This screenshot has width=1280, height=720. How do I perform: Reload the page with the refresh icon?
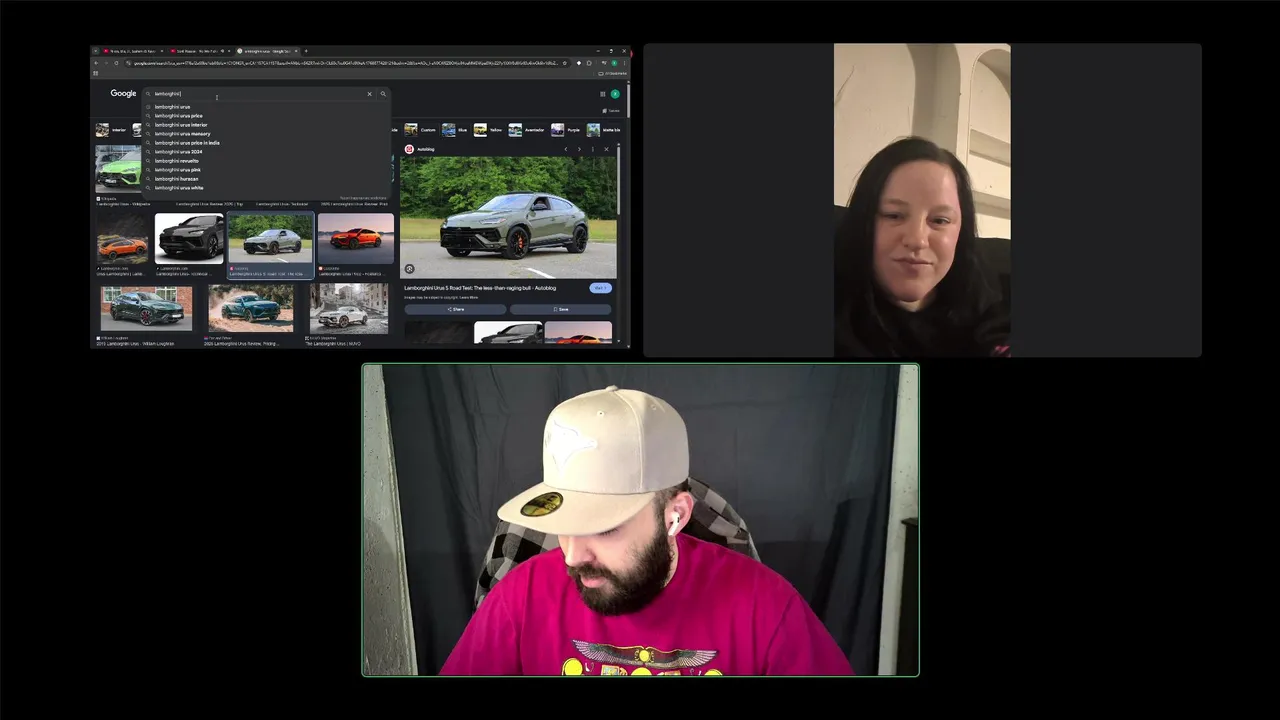[116, 63]
